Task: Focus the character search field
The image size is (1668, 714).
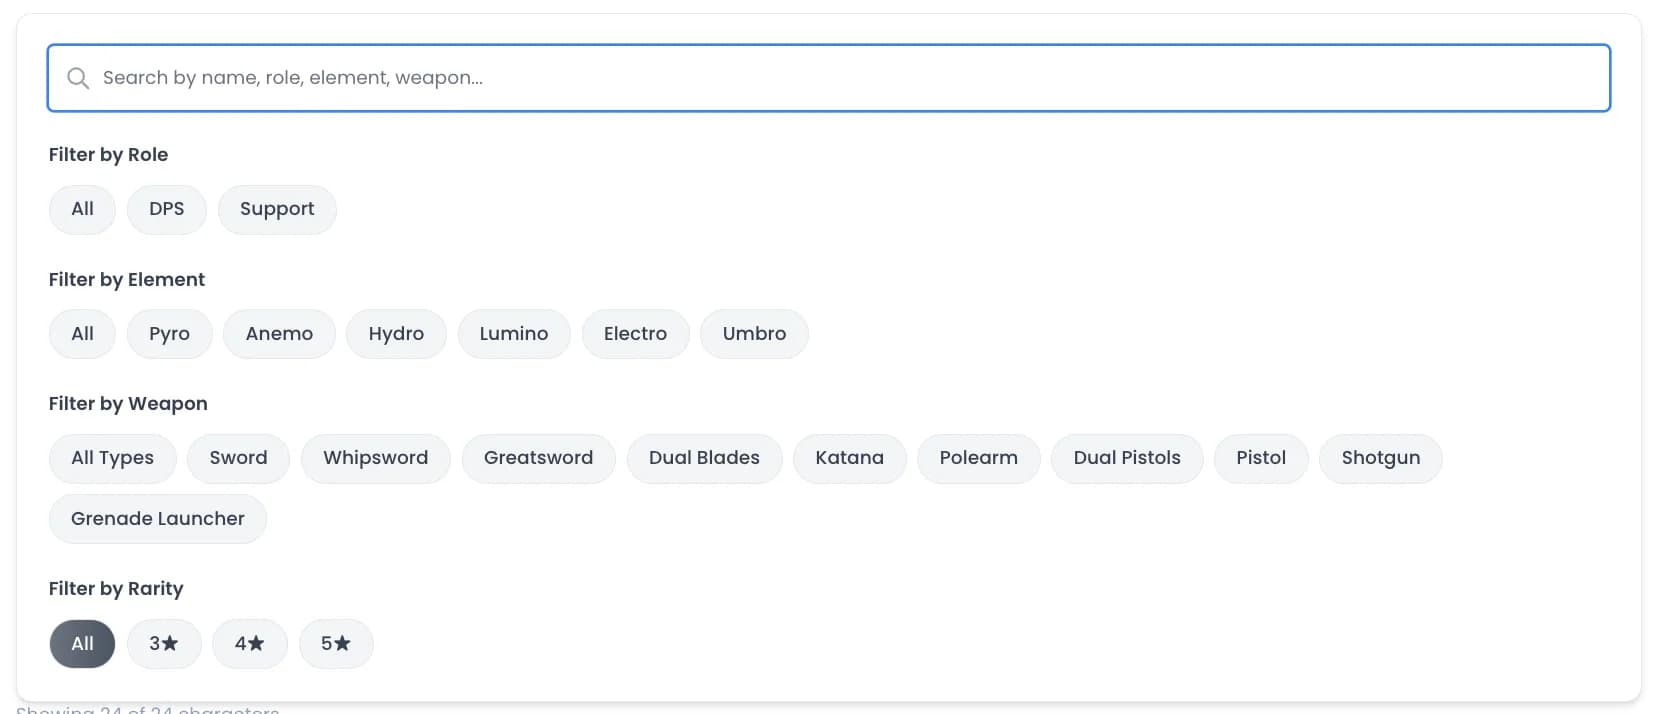Action: (828, 78)
